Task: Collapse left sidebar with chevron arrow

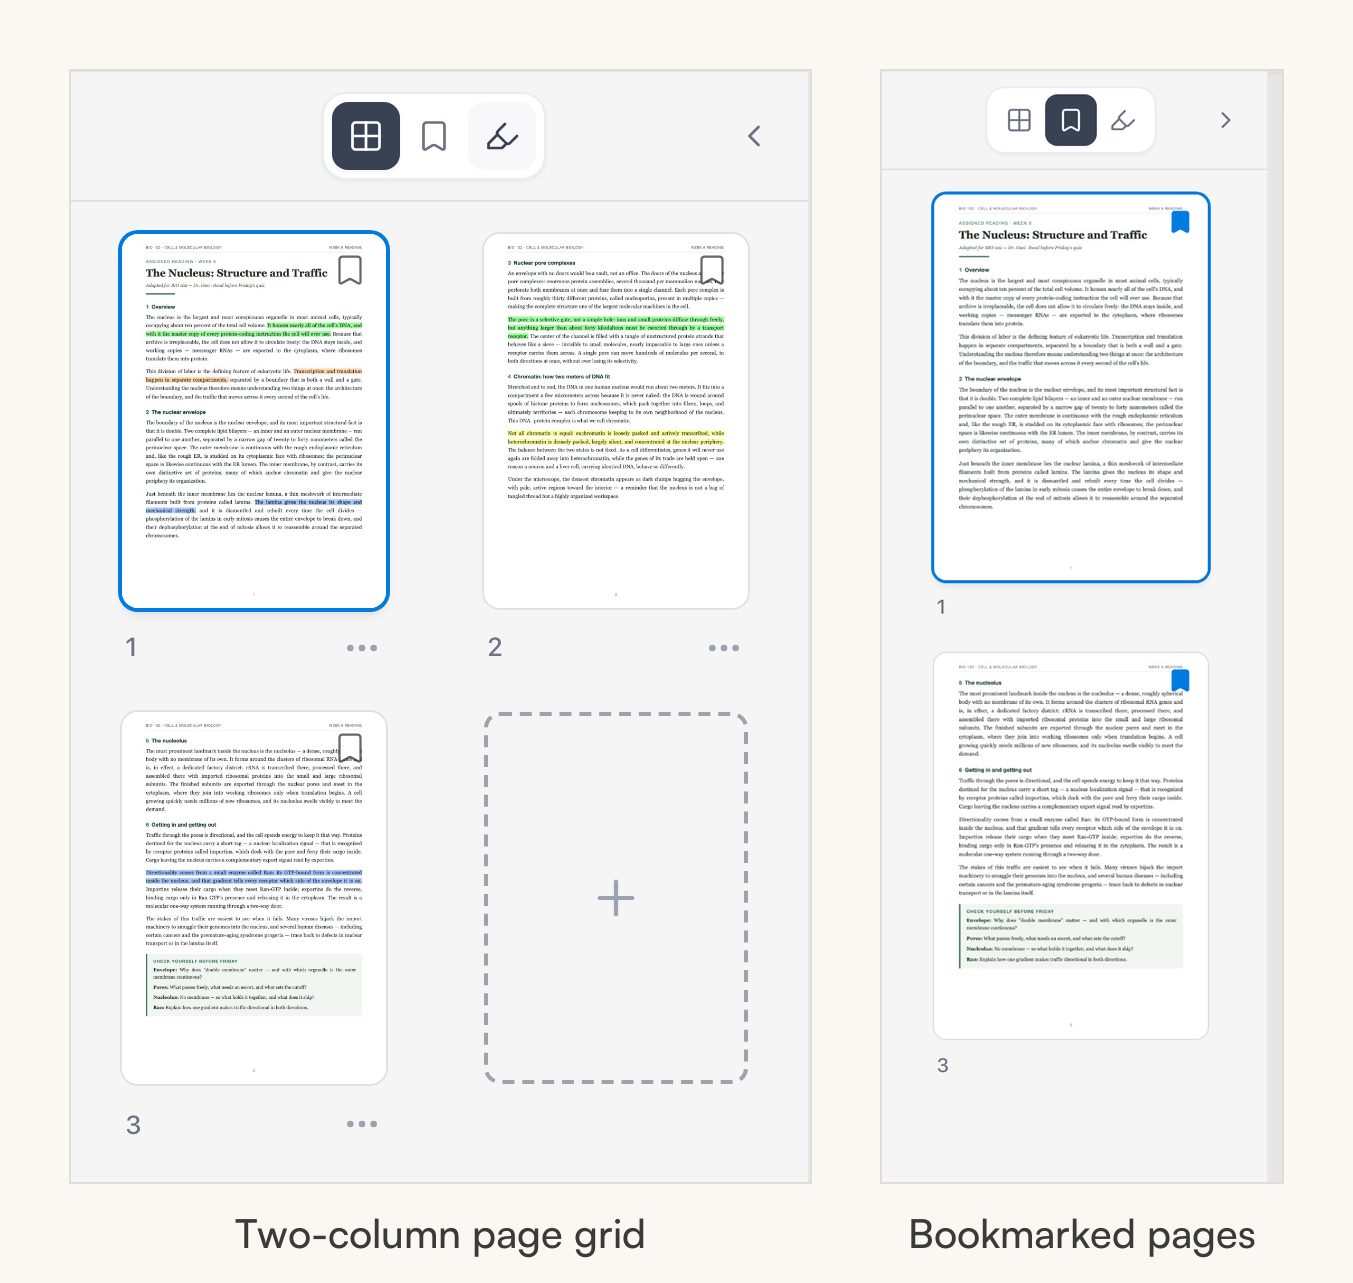Action: click(755, 136)
